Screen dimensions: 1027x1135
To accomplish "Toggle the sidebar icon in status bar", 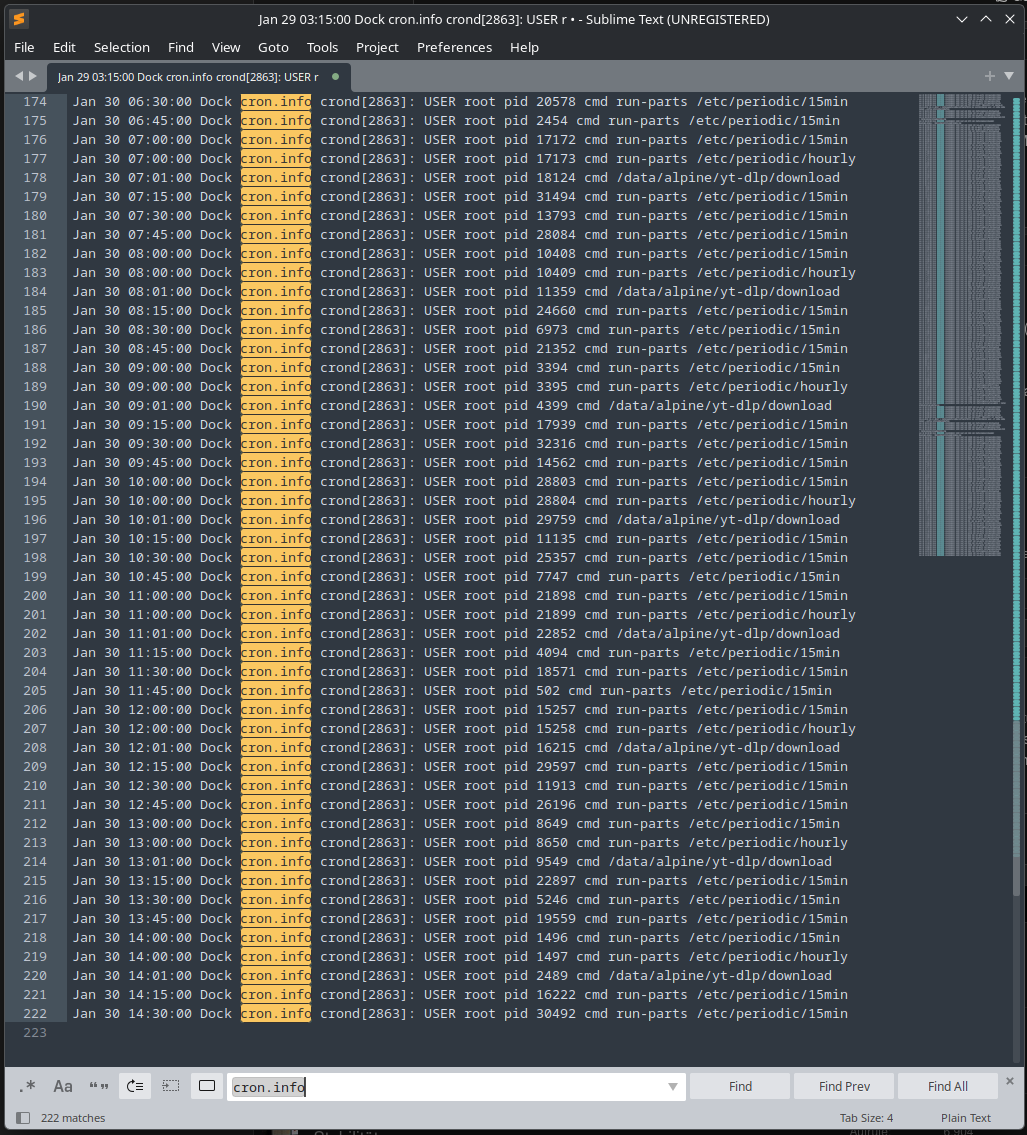I will tap(23, 1118).
